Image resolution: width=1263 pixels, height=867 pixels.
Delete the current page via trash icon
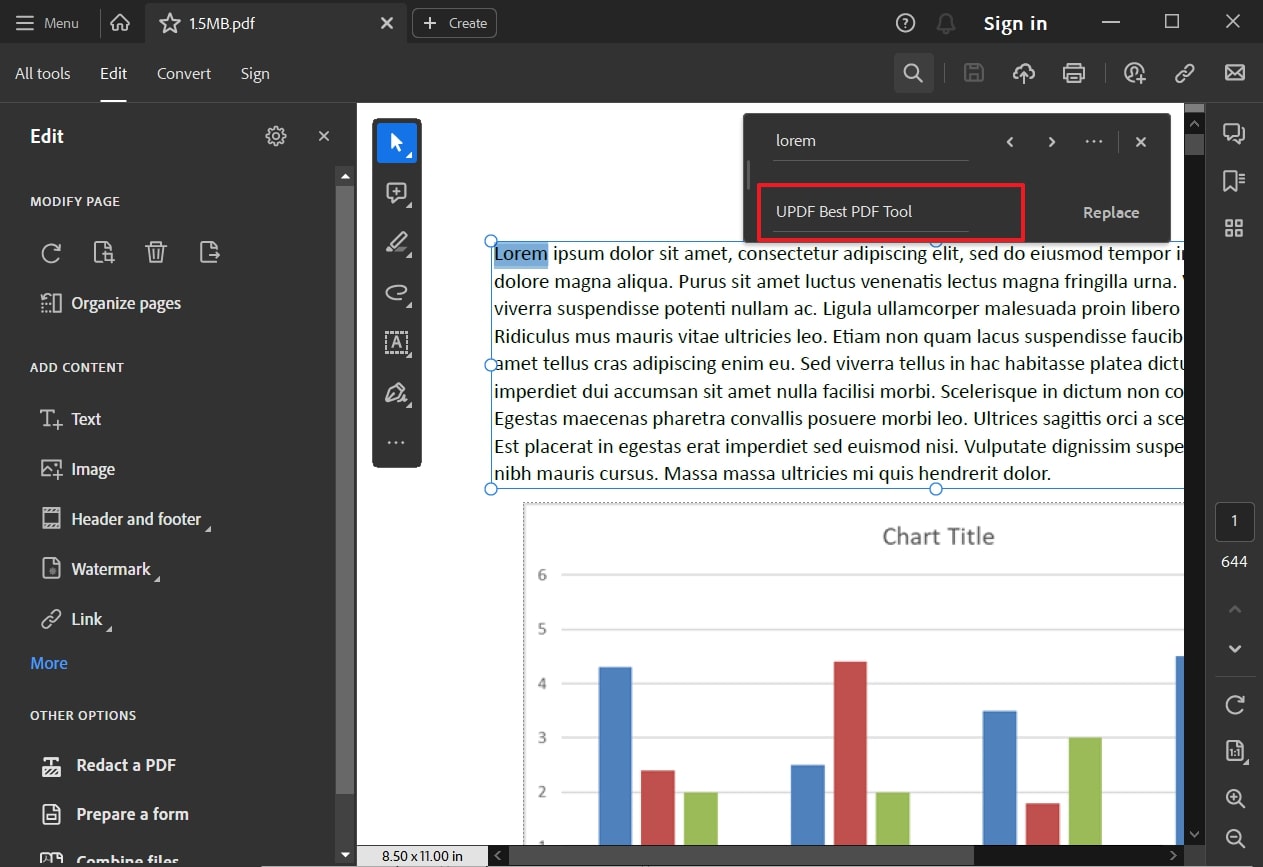click(x=156, y=252)
